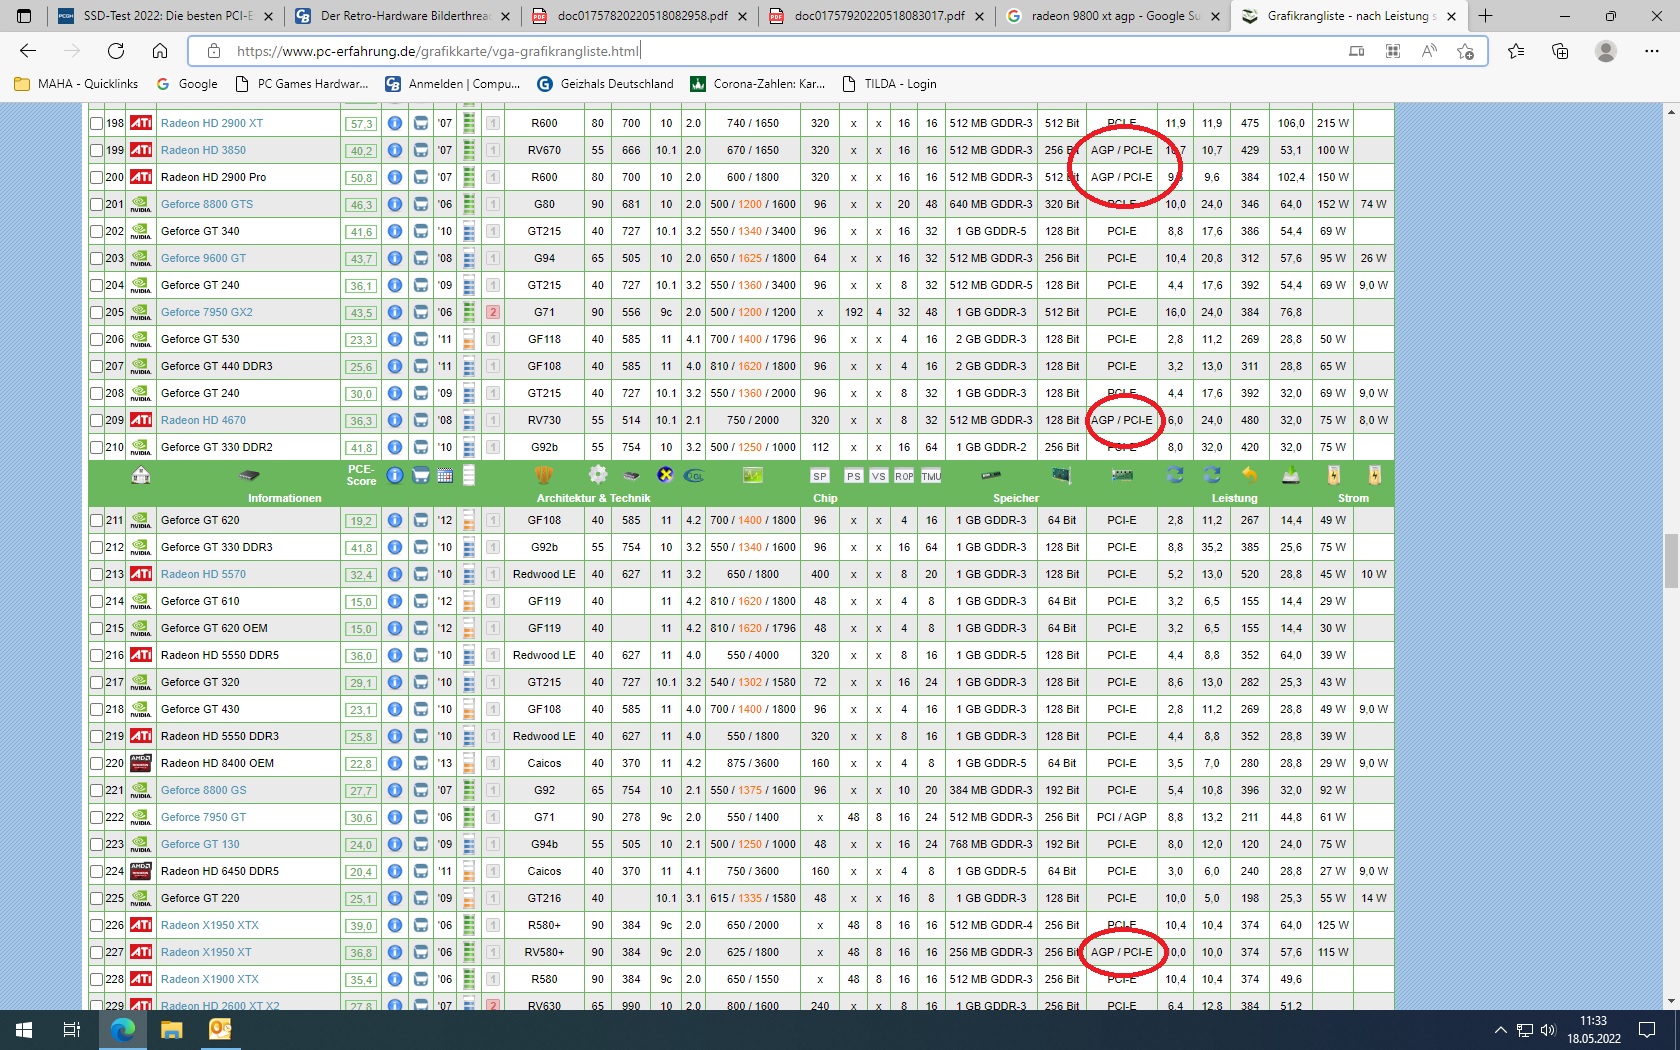Open the Radeon HD 4670 link
The image size is (1680, 1050).
203,420
